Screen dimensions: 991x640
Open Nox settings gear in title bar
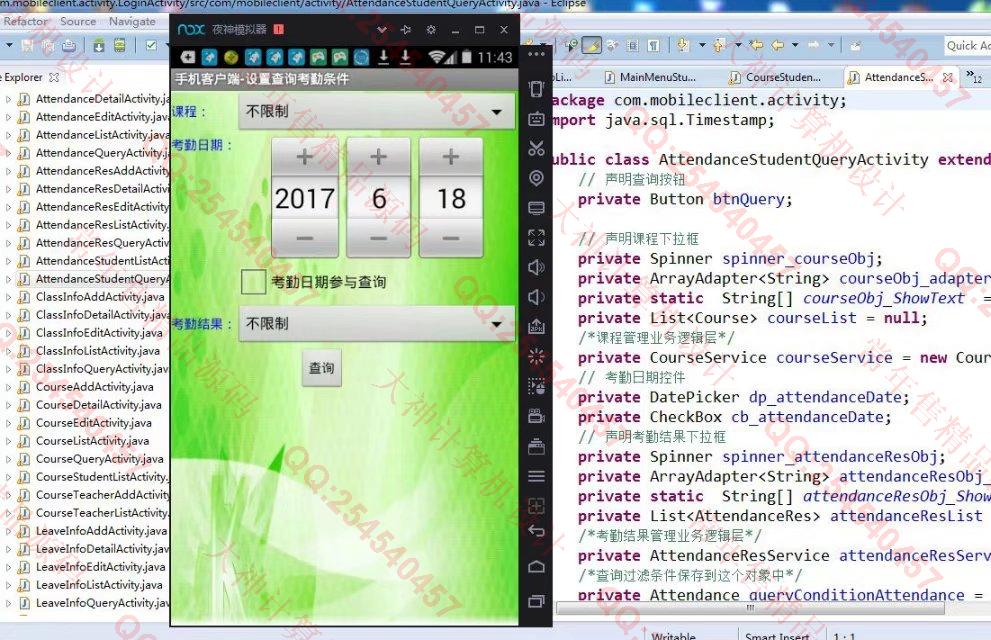coord(431,30)
